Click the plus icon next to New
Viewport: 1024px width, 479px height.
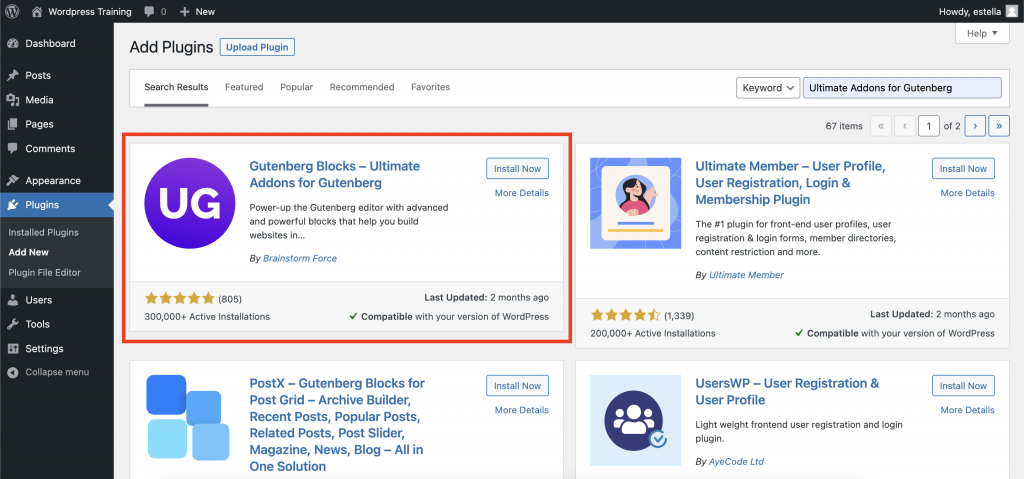(x=184, y=12)
